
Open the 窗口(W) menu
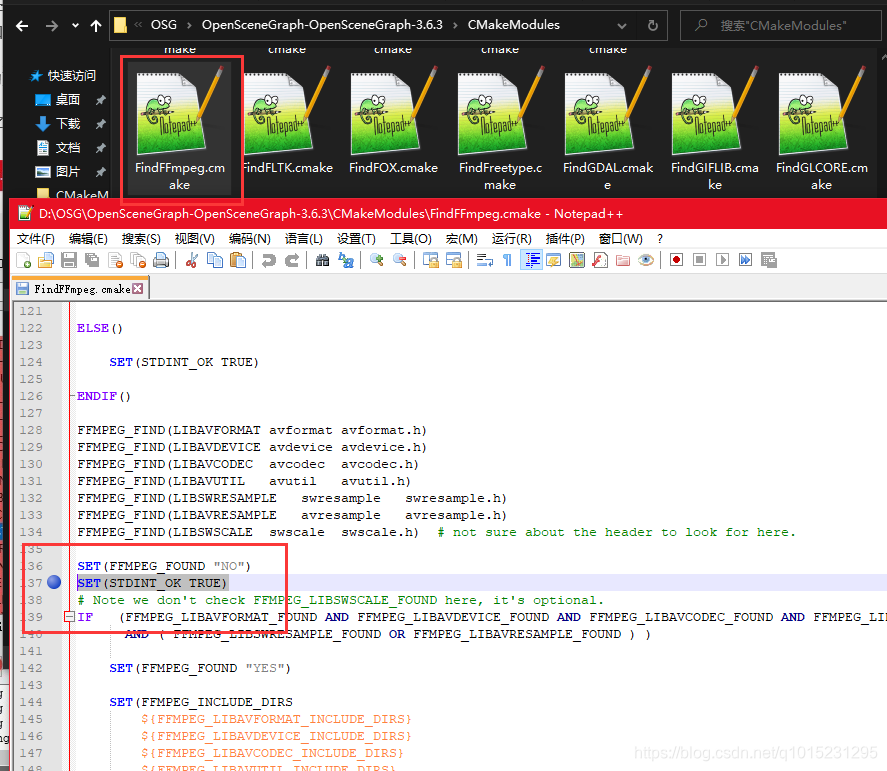621,239
